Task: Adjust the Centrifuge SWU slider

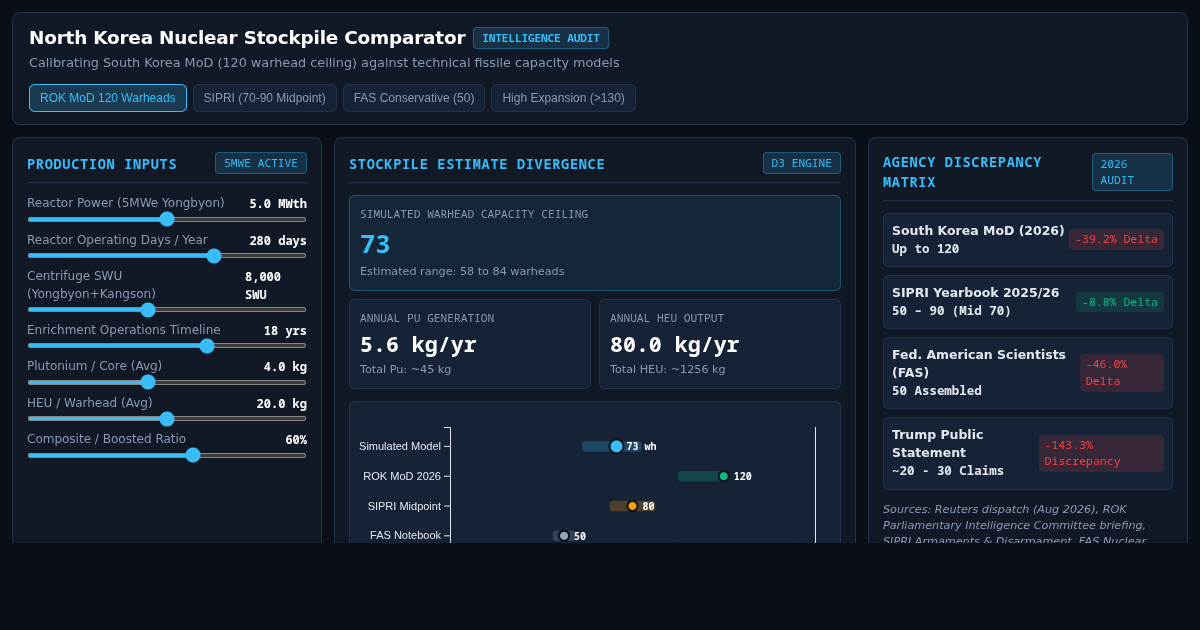Action: [167, 310]
